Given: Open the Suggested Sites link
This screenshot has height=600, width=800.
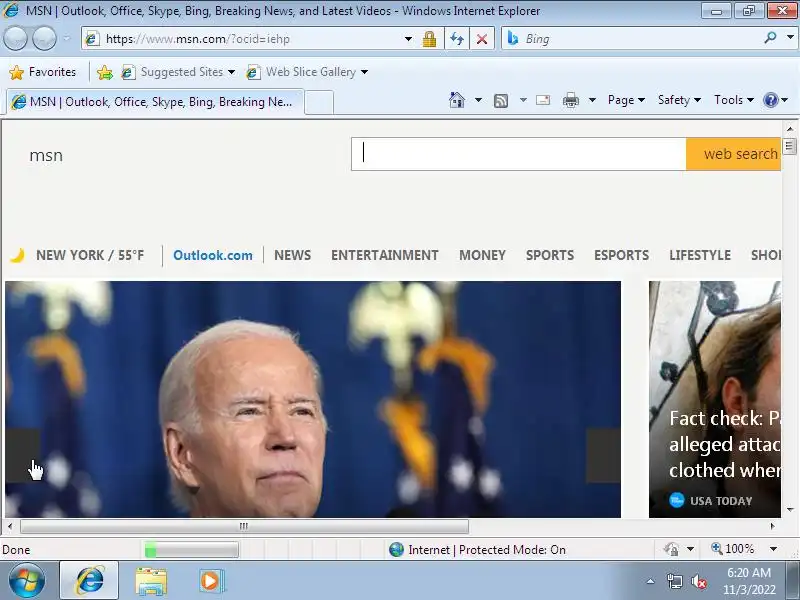Looking at the screenshot, I should coord(178,72).
